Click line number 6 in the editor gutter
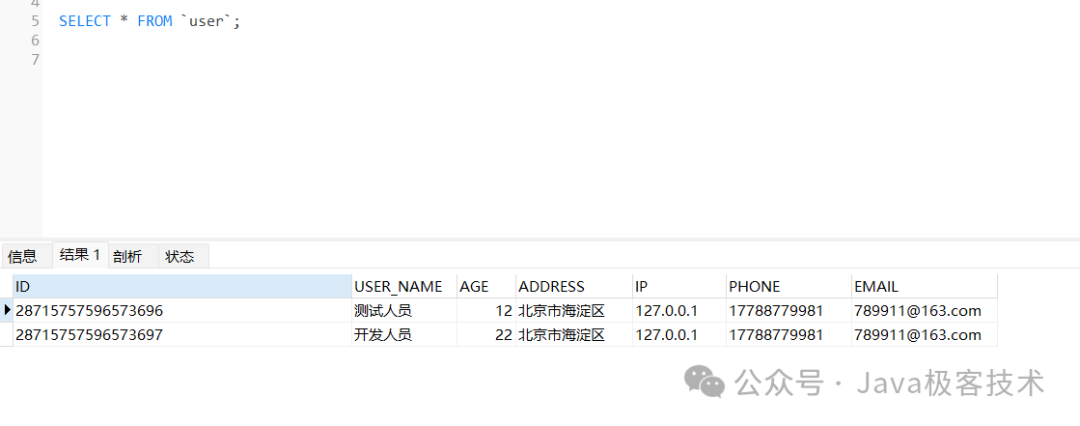The height and width of the screenshot is (426, 1080). pos(35,40)
